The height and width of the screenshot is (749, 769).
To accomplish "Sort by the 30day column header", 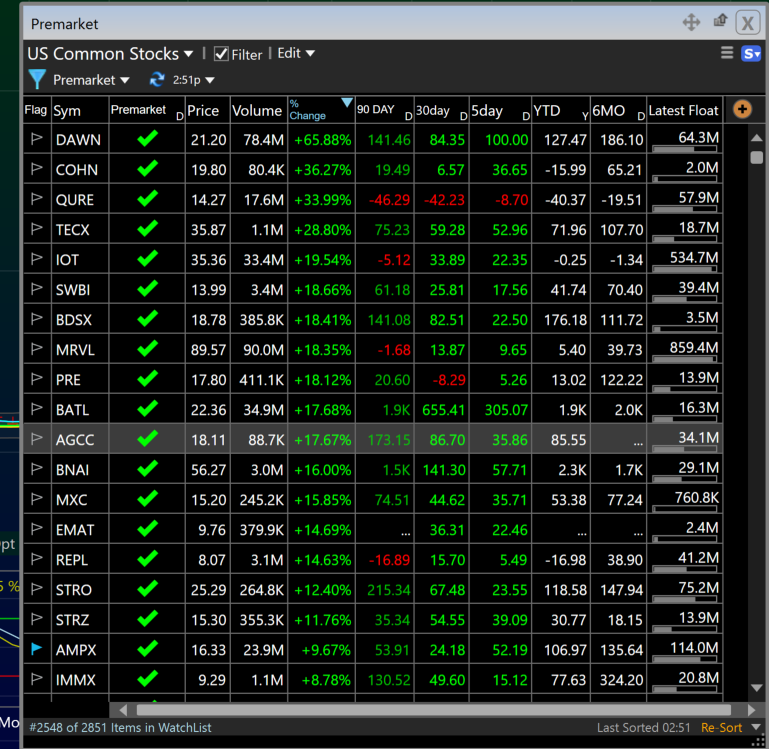I will click(x=441, y=110).
